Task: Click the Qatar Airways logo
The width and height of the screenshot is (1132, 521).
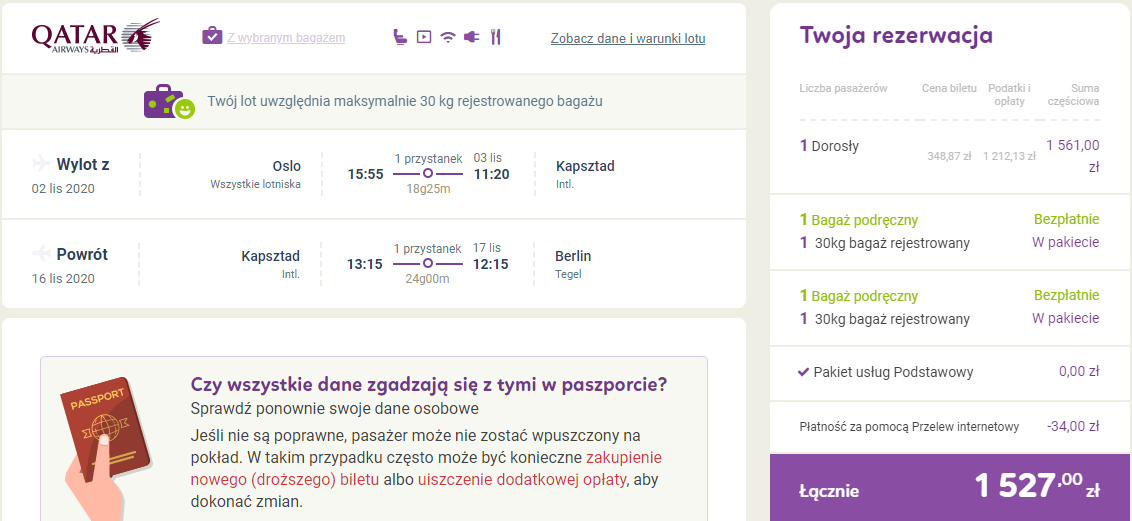Action: (x=95, y=36)
